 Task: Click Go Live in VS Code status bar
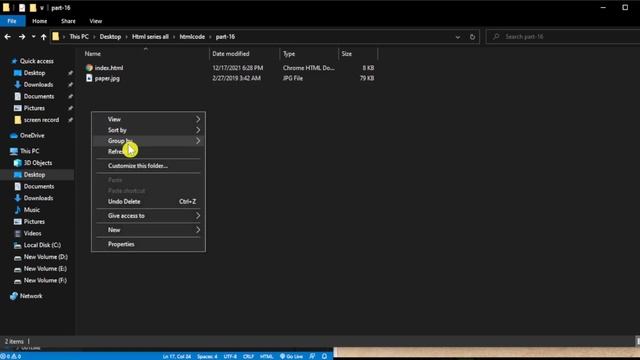[x=291, y=356]
